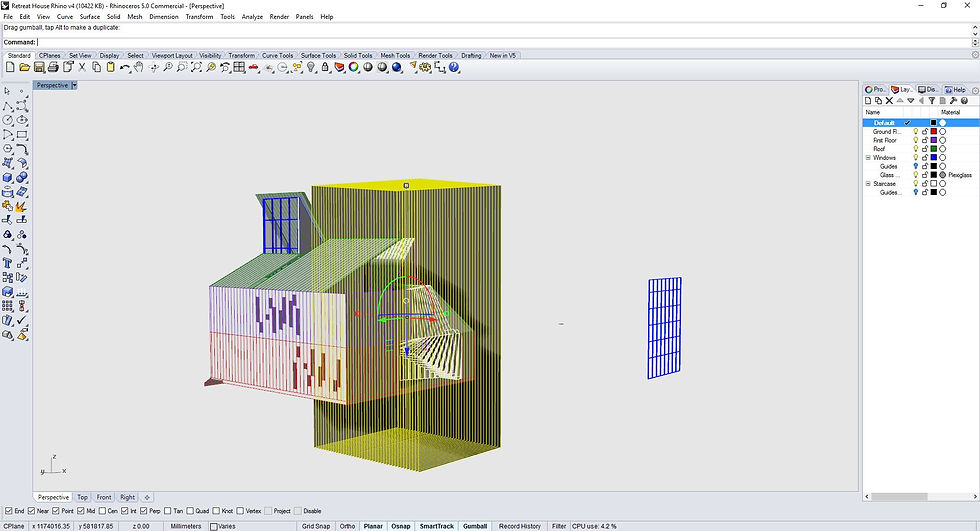Open Options with the gear icon

coord(426,67)
